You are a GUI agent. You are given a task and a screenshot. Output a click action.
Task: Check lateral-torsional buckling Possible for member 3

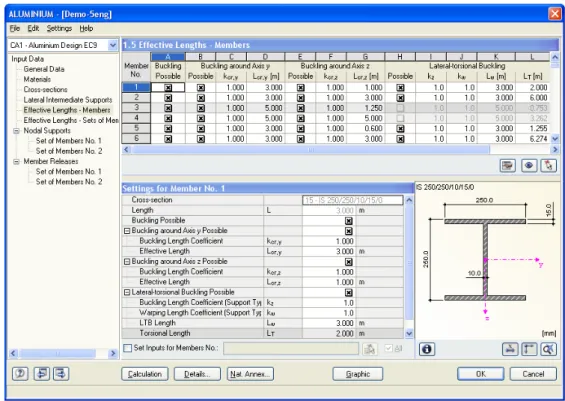pos(400,108)
